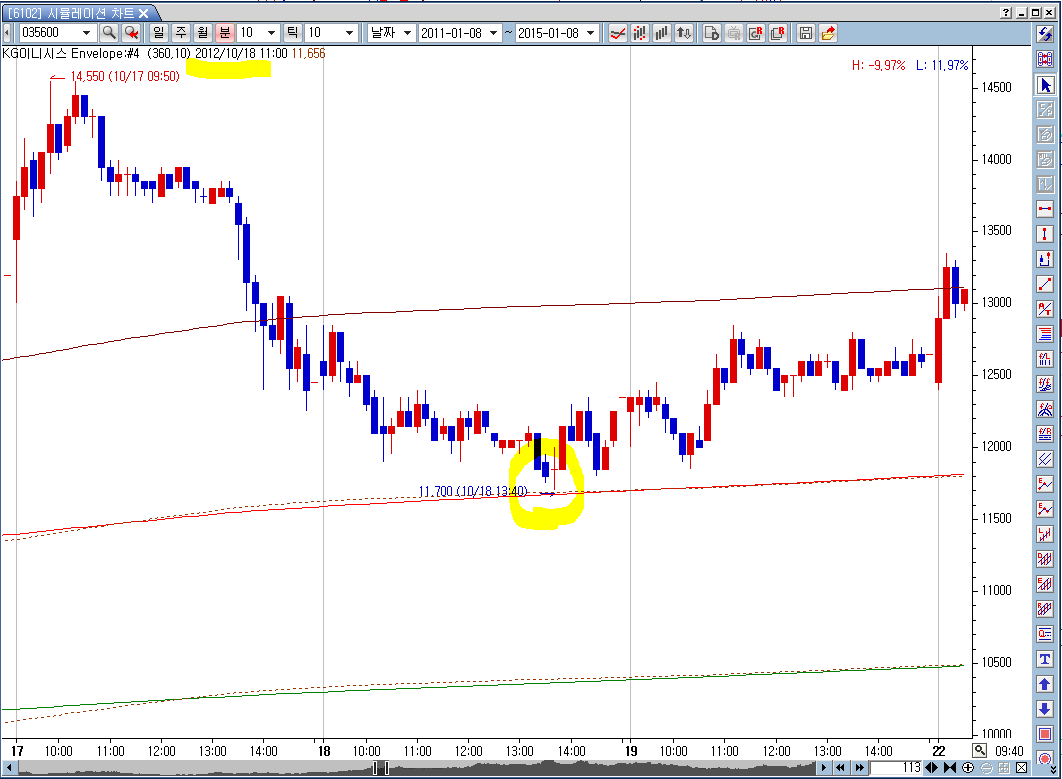This screenshot has height=779, width=1062.
Task: Toggle the 일 (daily) period button
Action: [x=159, y=33]
